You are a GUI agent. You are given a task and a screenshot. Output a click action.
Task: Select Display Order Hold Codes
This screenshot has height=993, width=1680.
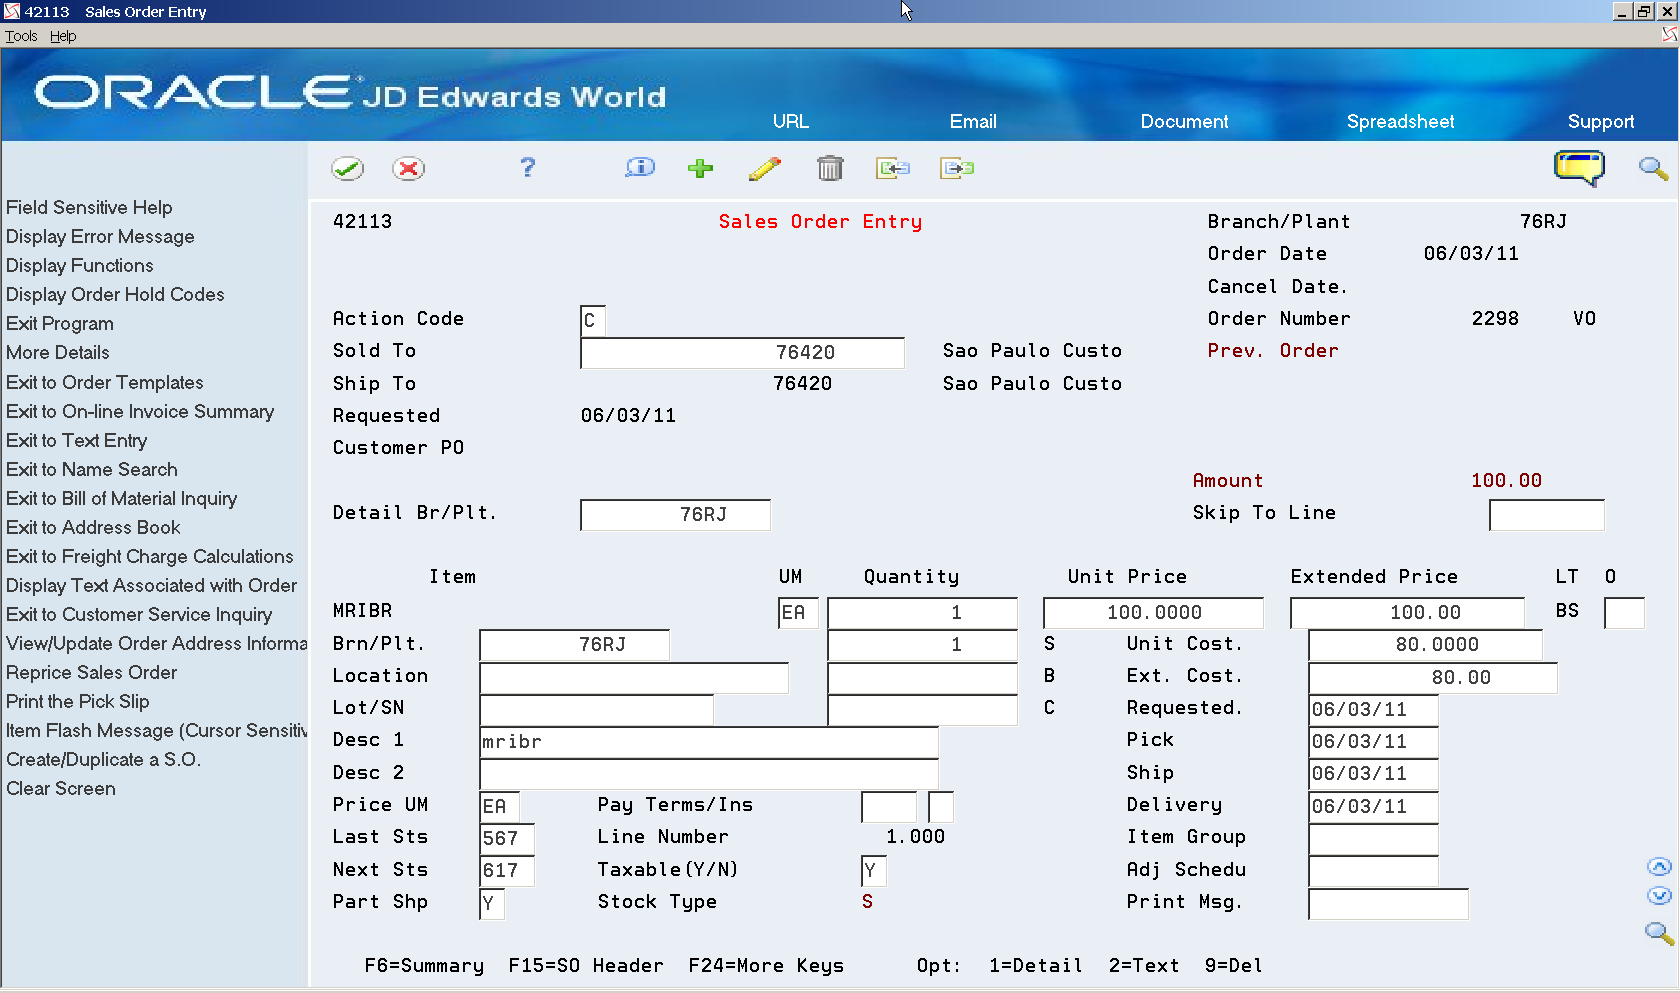[115, 294]
